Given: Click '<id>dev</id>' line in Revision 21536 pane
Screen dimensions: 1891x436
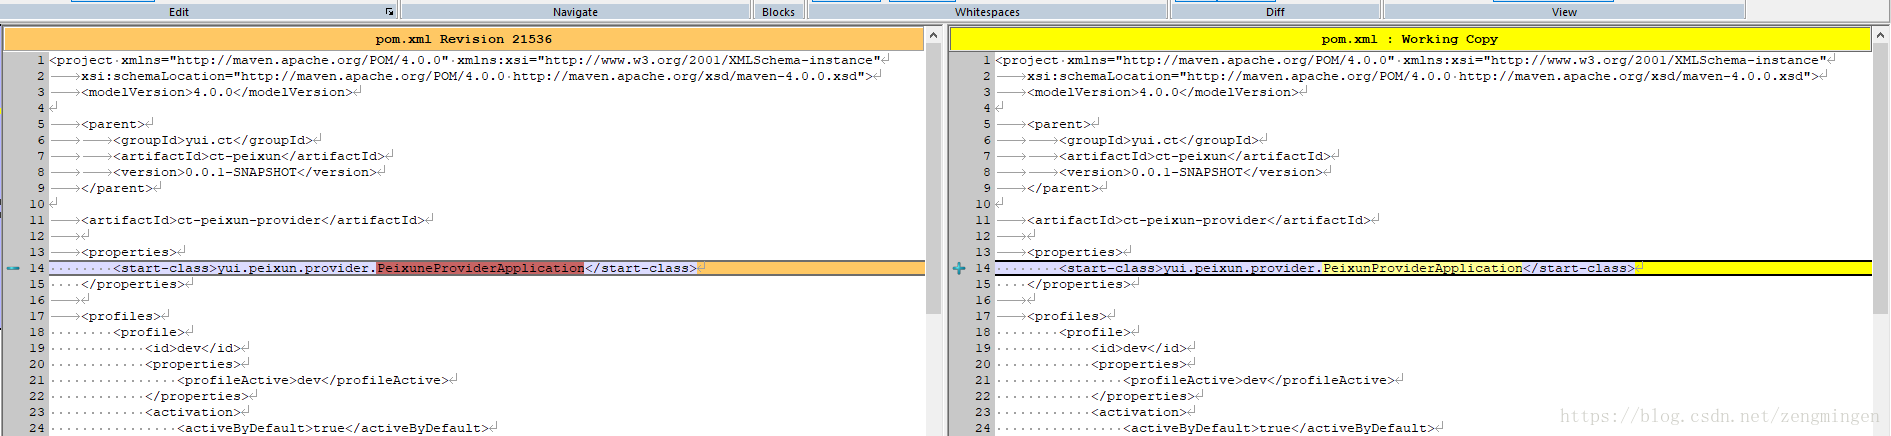Looking at the screenshot, I should pyautogui.click(x=193, y=348).
